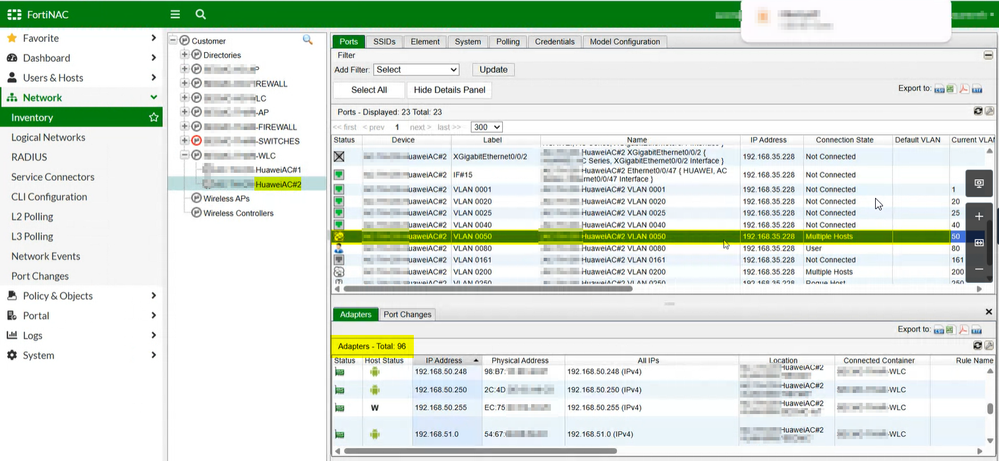The width and height of the screenshot is (999, 461).
Task: Close the Adapters details panel
Action: [x=989, y=312]
